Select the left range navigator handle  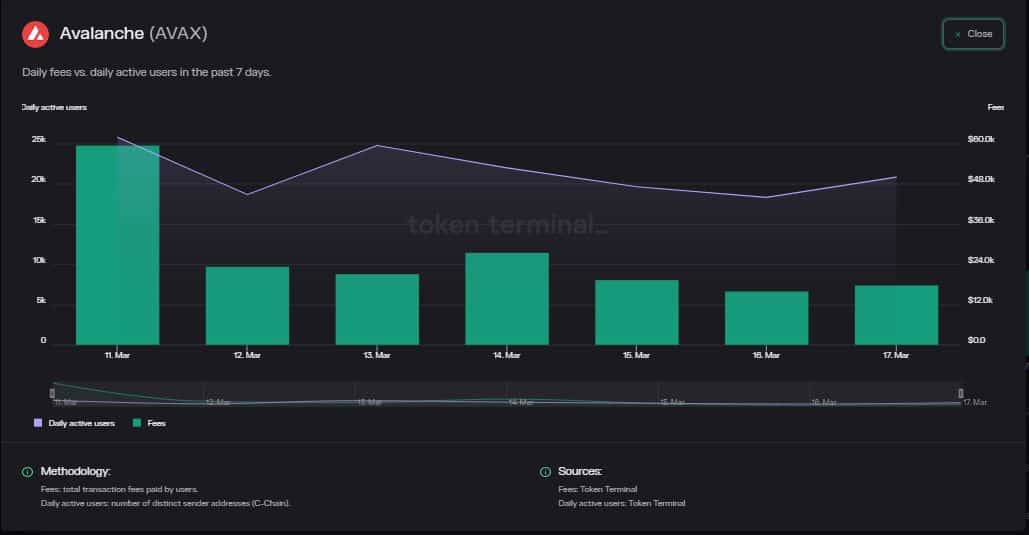pyautogui.click(x=52, y=393)
